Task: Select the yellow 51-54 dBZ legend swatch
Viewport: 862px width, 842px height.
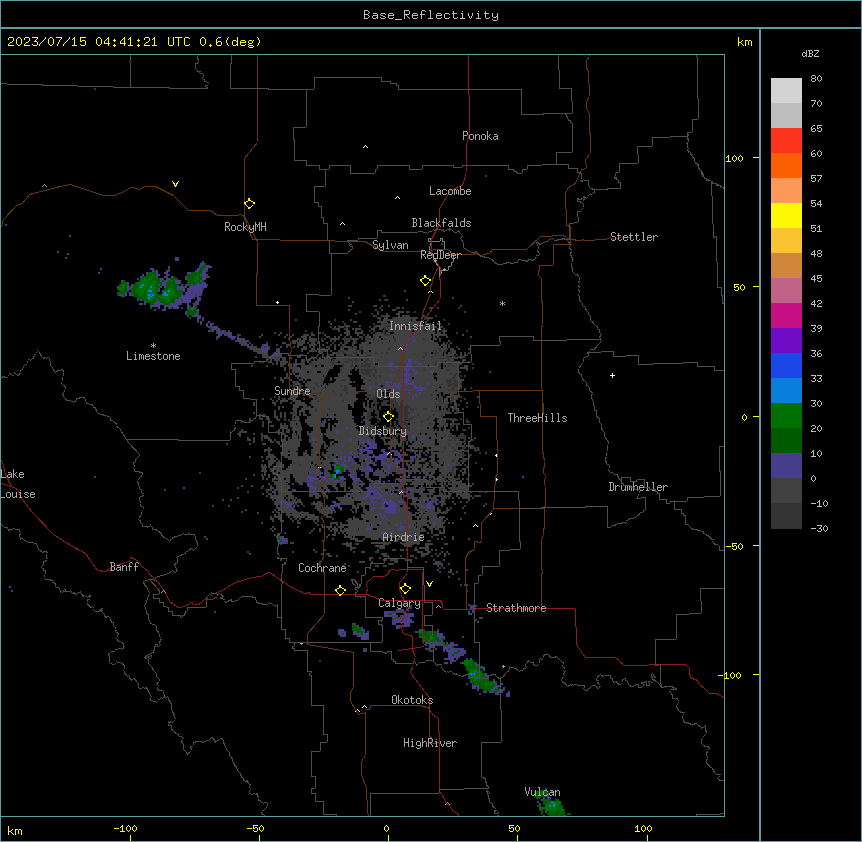Action: [786, 215]
